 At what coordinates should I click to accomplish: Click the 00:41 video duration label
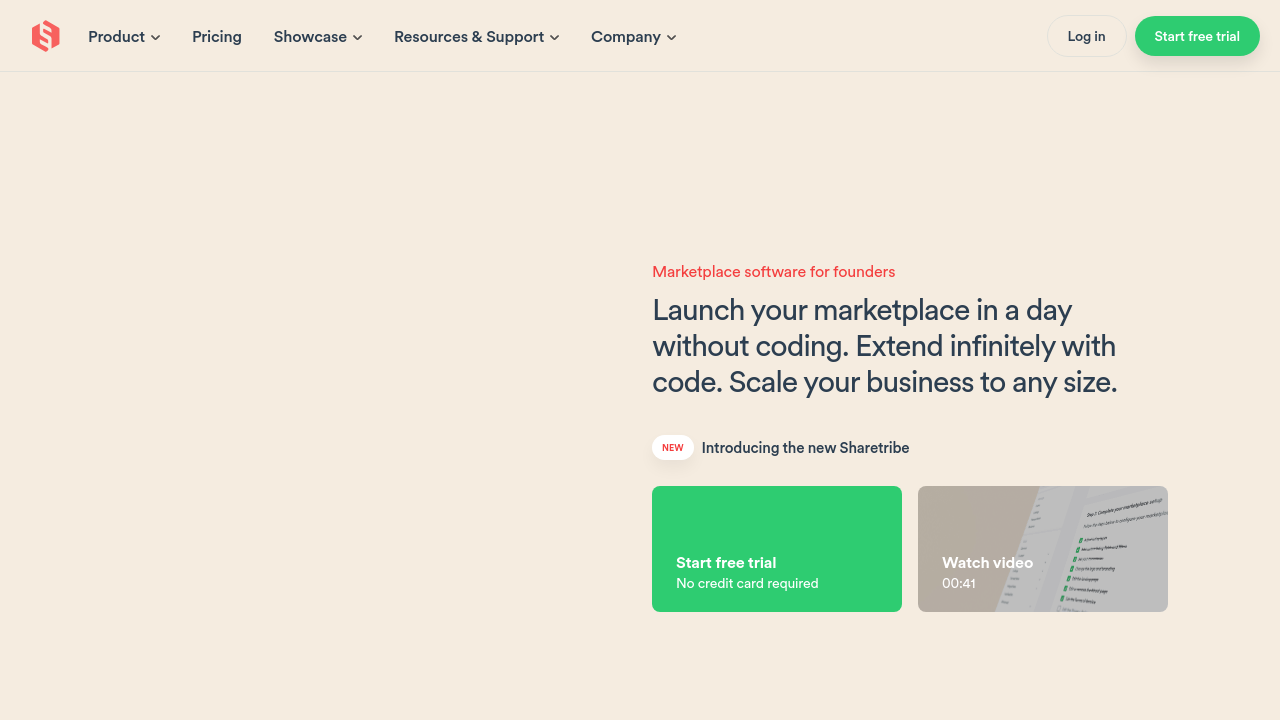point(959,583)
